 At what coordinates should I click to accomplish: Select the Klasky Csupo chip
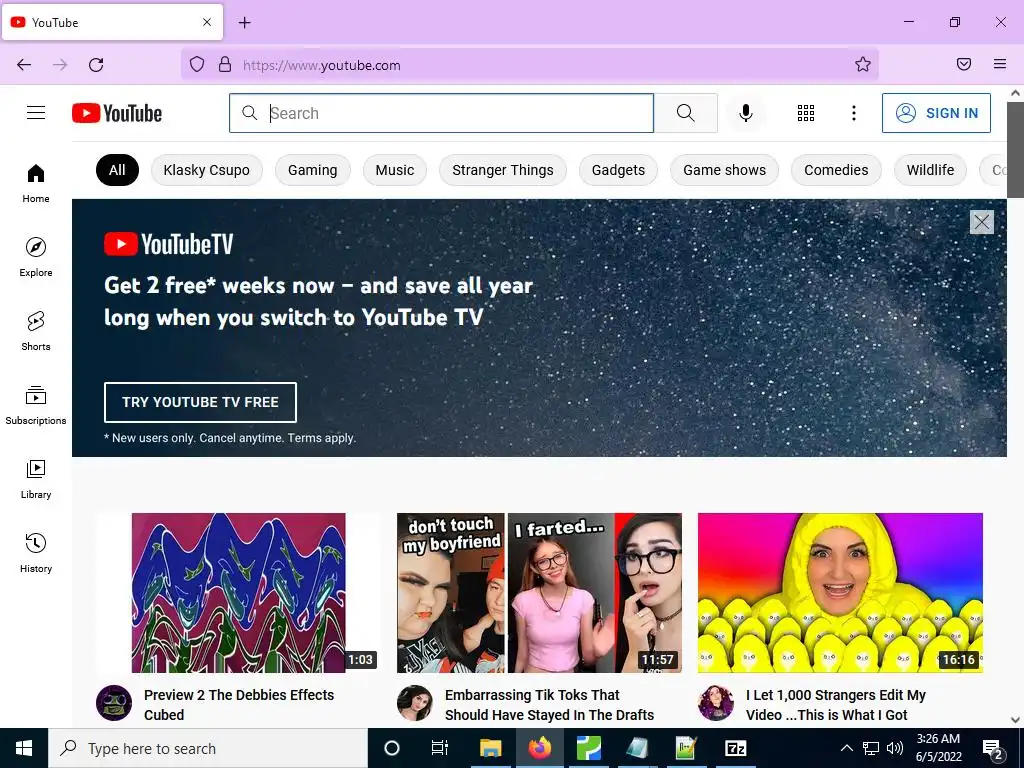(x=206, y=170)
